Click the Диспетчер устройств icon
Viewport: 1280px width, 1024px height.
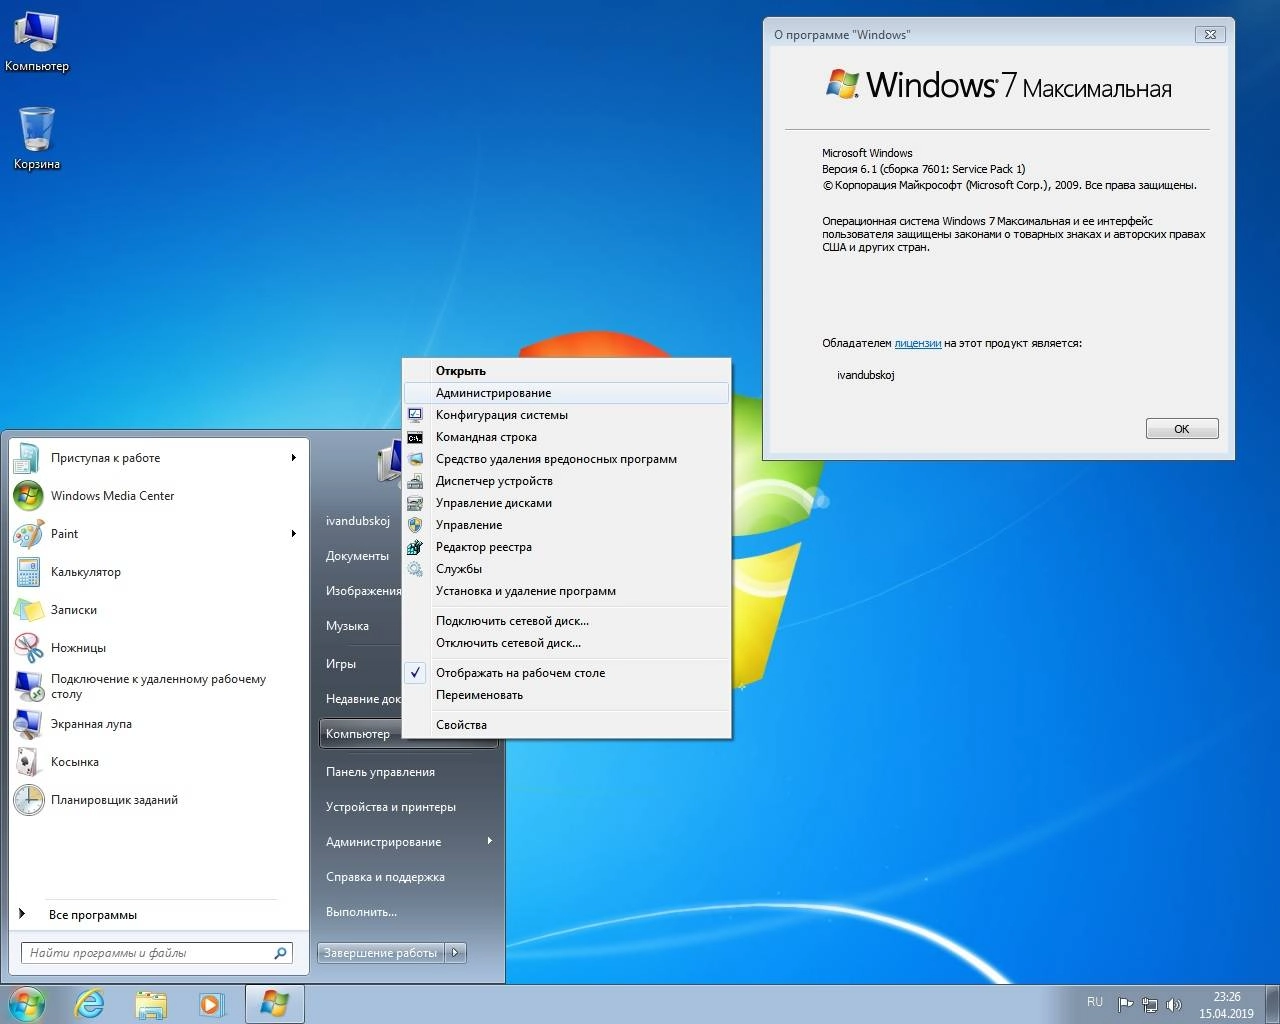(x=415, y=481)
